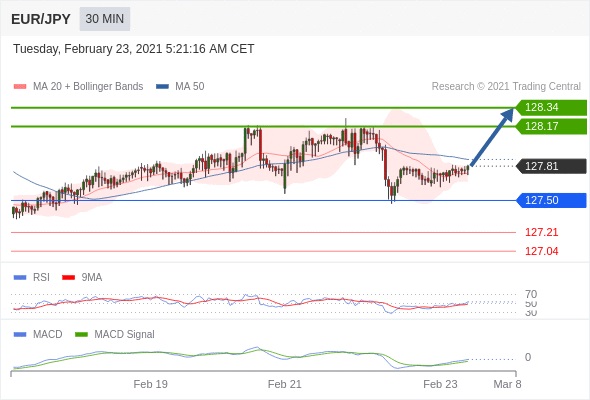
Task: Click the 30 MIN timeframe button
Action: pyautogui.click(x=105, y=19)
